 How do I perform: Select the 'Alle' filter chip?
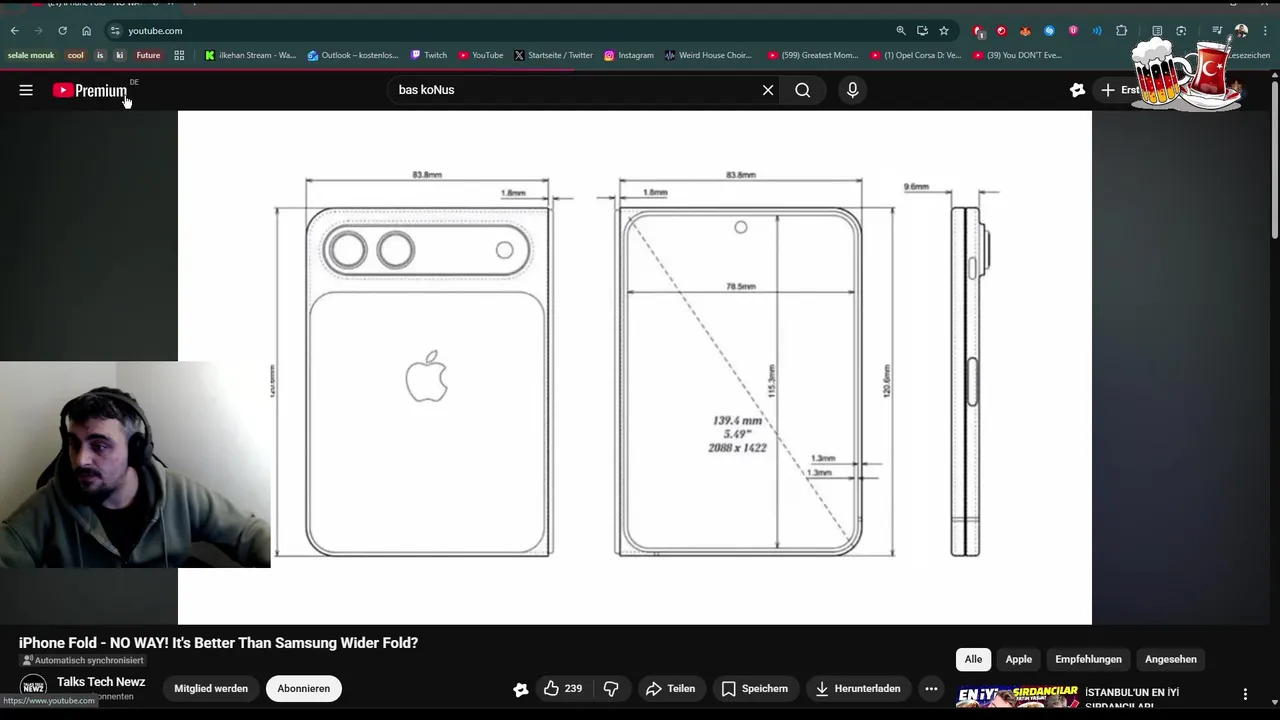[x=973, y=659]
